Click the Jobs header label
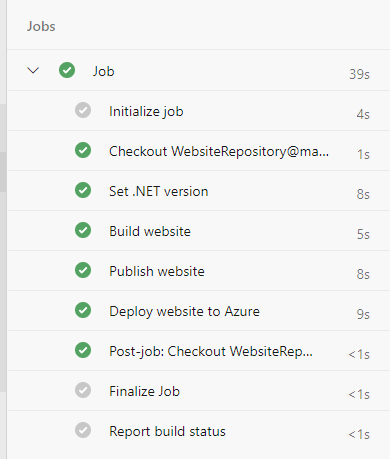 (41, 26)
